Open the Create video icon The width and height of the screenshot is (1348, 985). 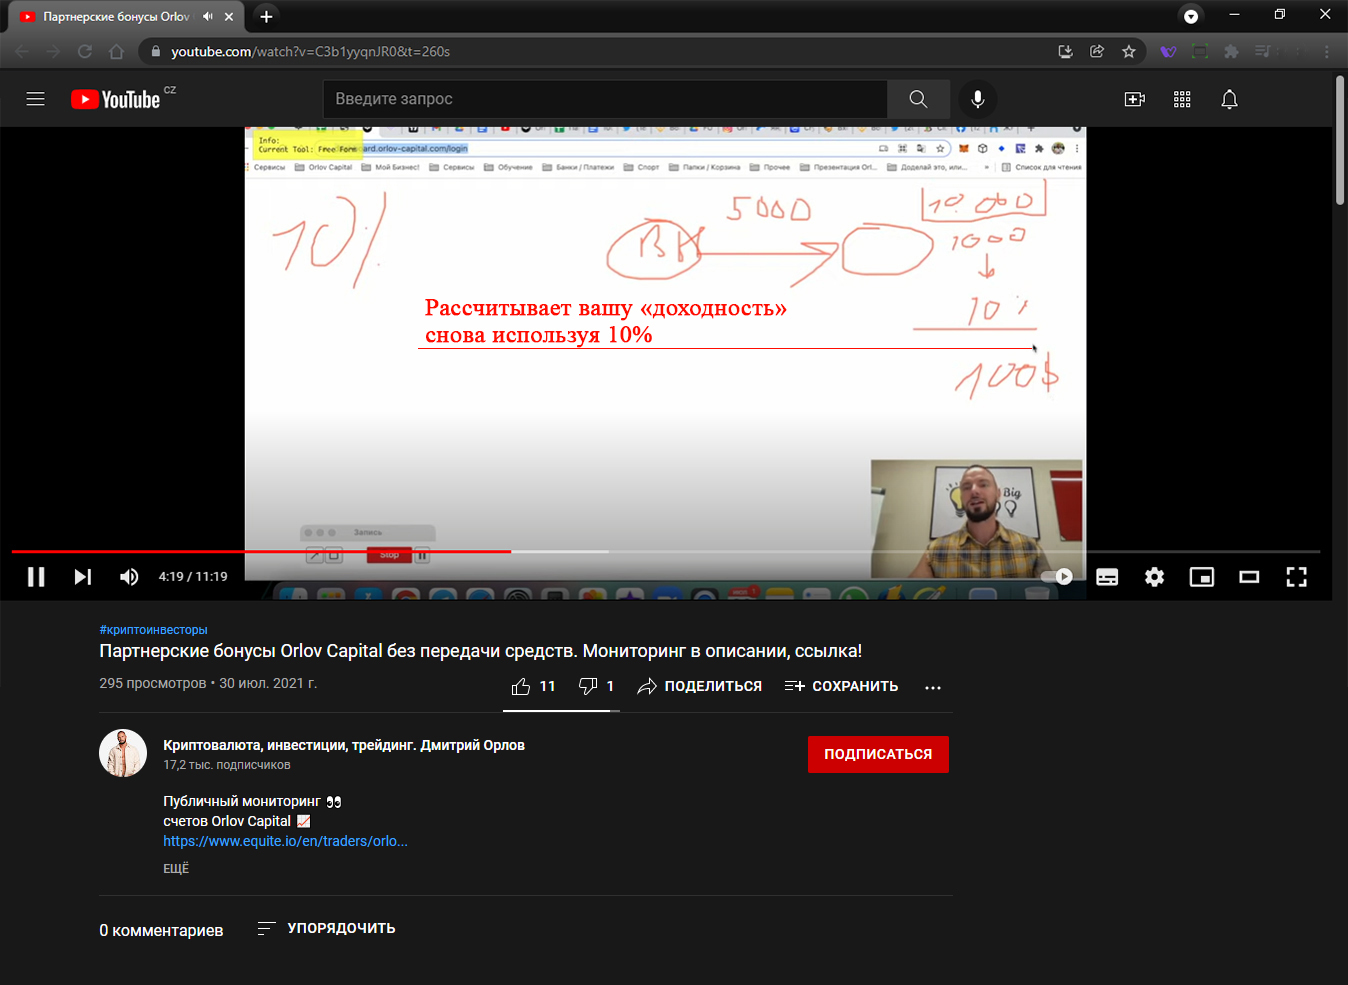point(1135,99)
